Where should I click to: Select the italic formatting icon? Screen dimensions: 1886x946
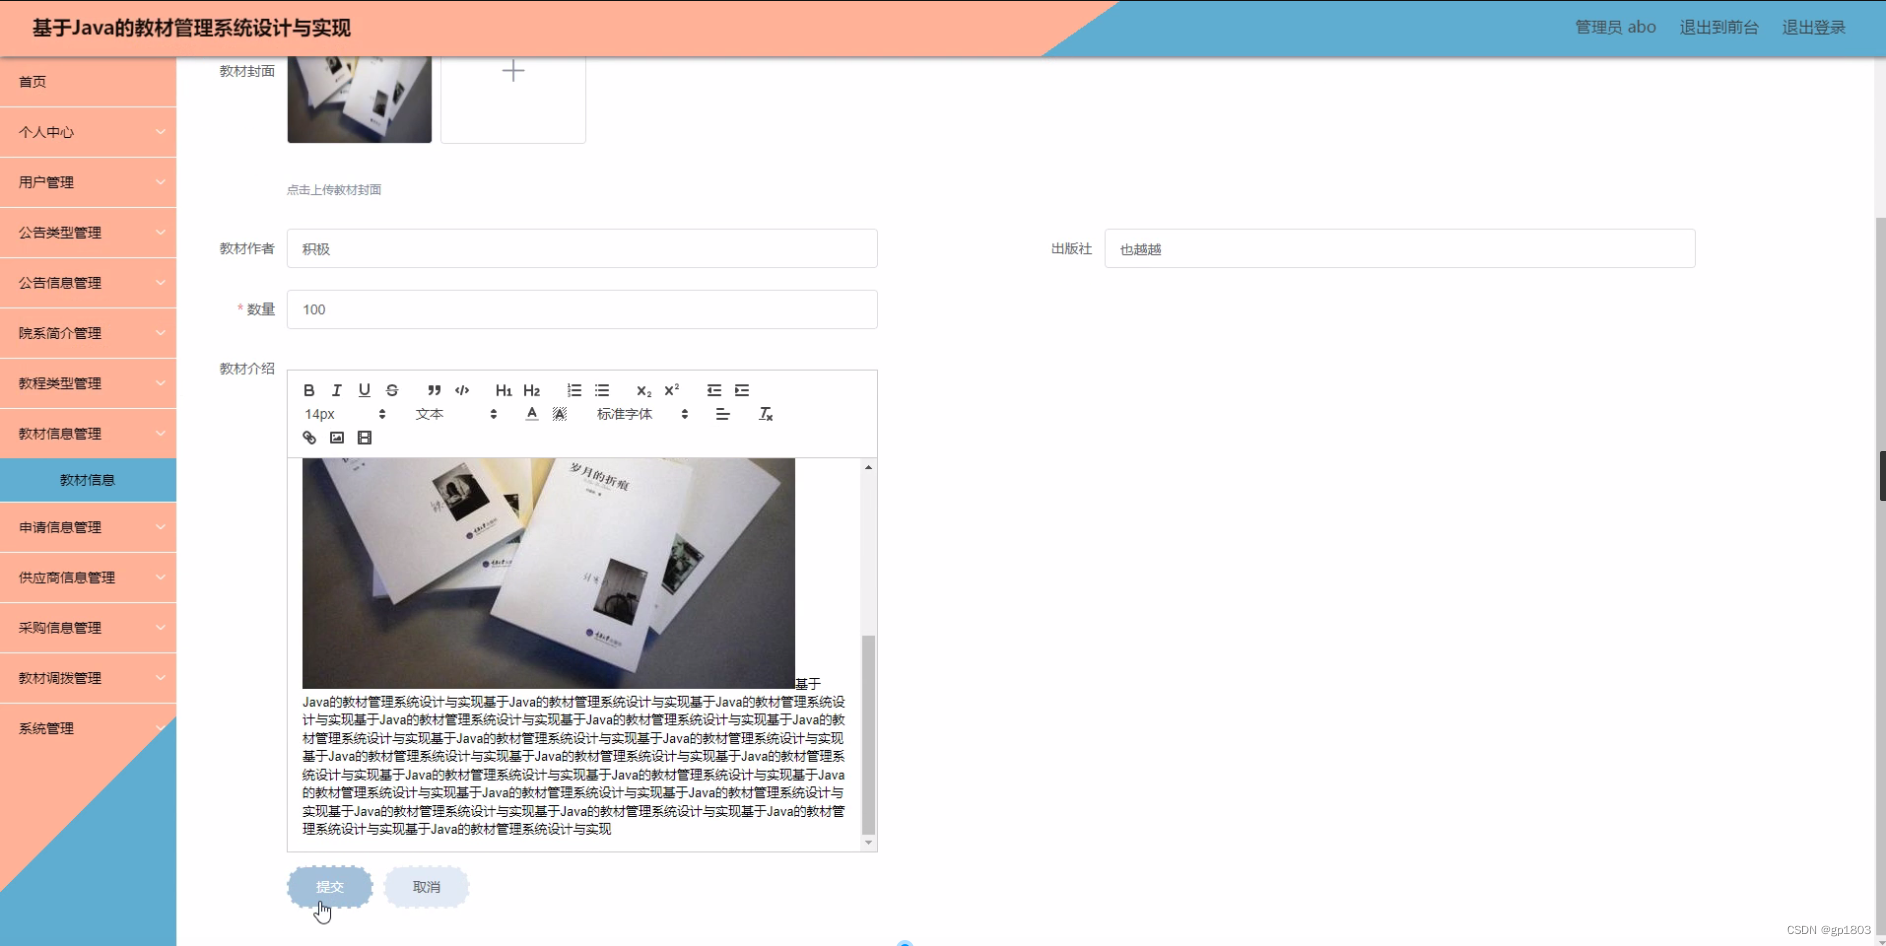click(337, 390)
